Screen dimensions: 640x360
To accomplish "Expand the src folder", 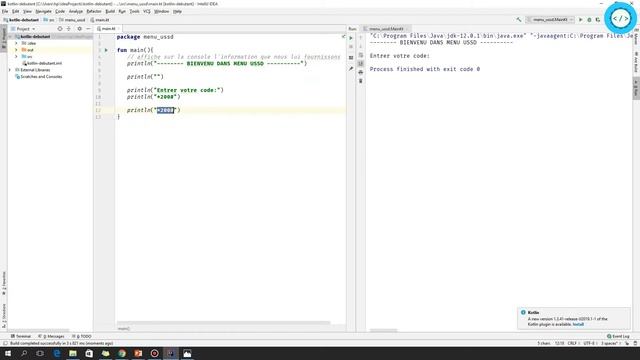I will (16, 57).
